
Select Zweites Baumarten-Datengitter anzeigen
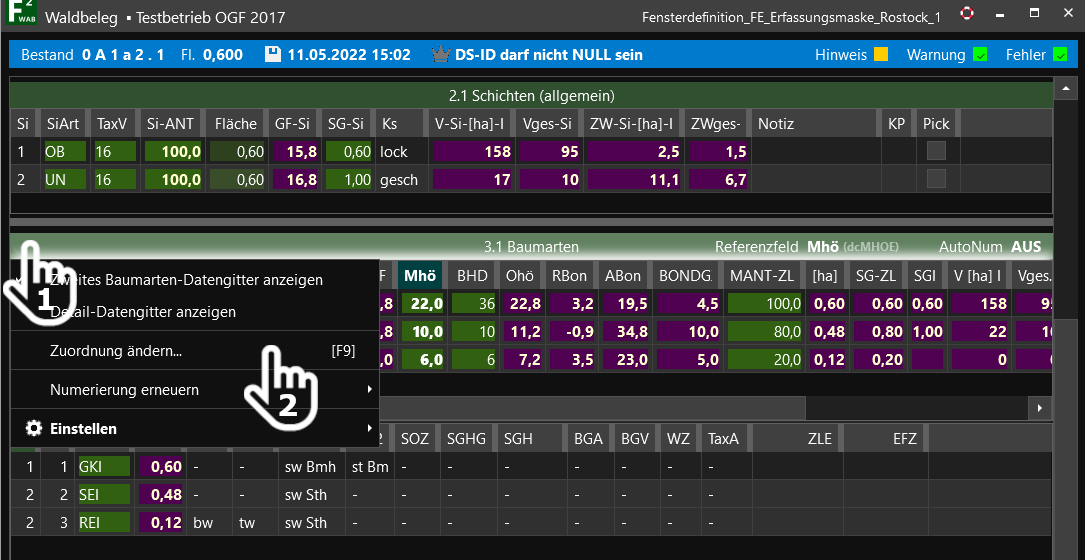tap(186, 280)
